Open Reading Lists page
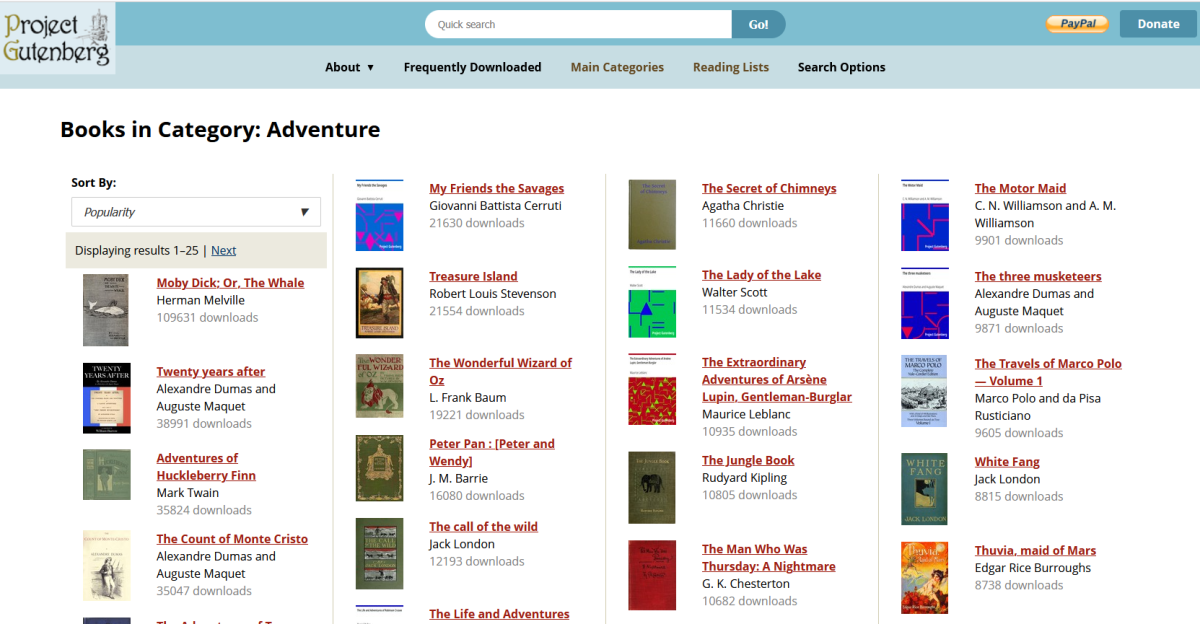This screenshot has height=624, width=1200. tap(731, 67)
